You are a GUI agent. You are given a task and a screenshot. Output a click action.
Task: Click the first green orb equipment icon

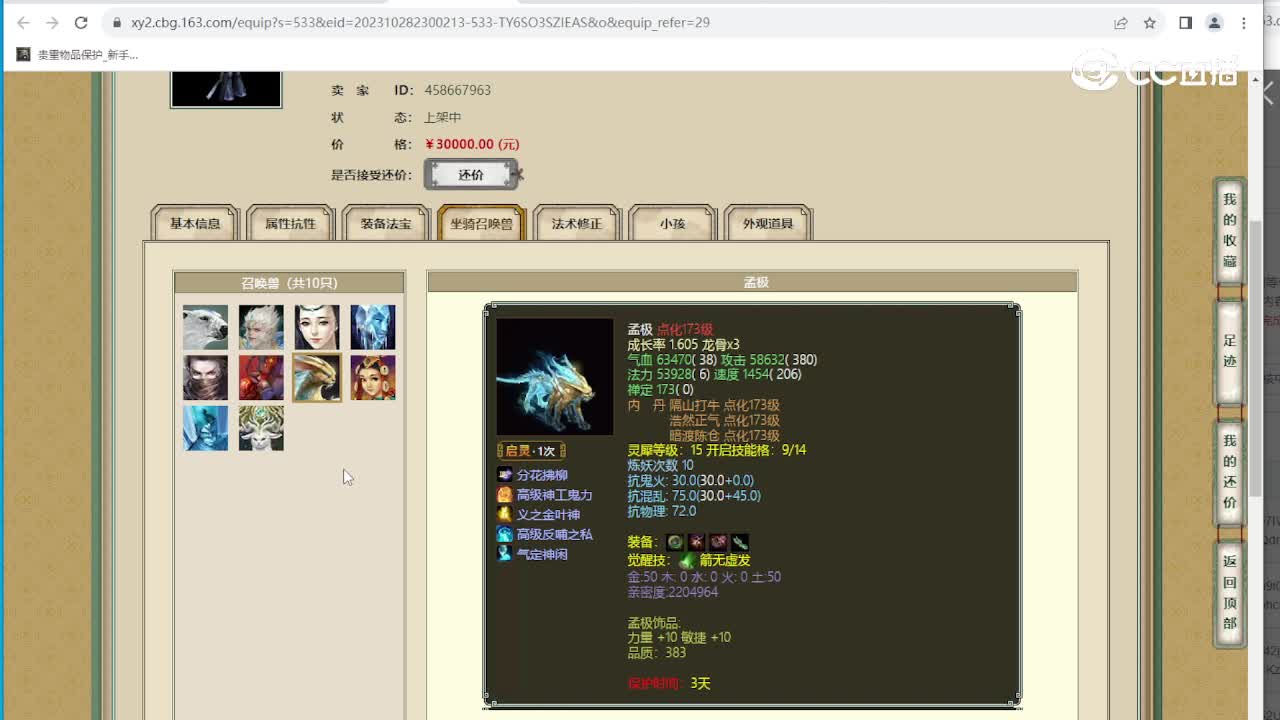click(x=676, y=542)
